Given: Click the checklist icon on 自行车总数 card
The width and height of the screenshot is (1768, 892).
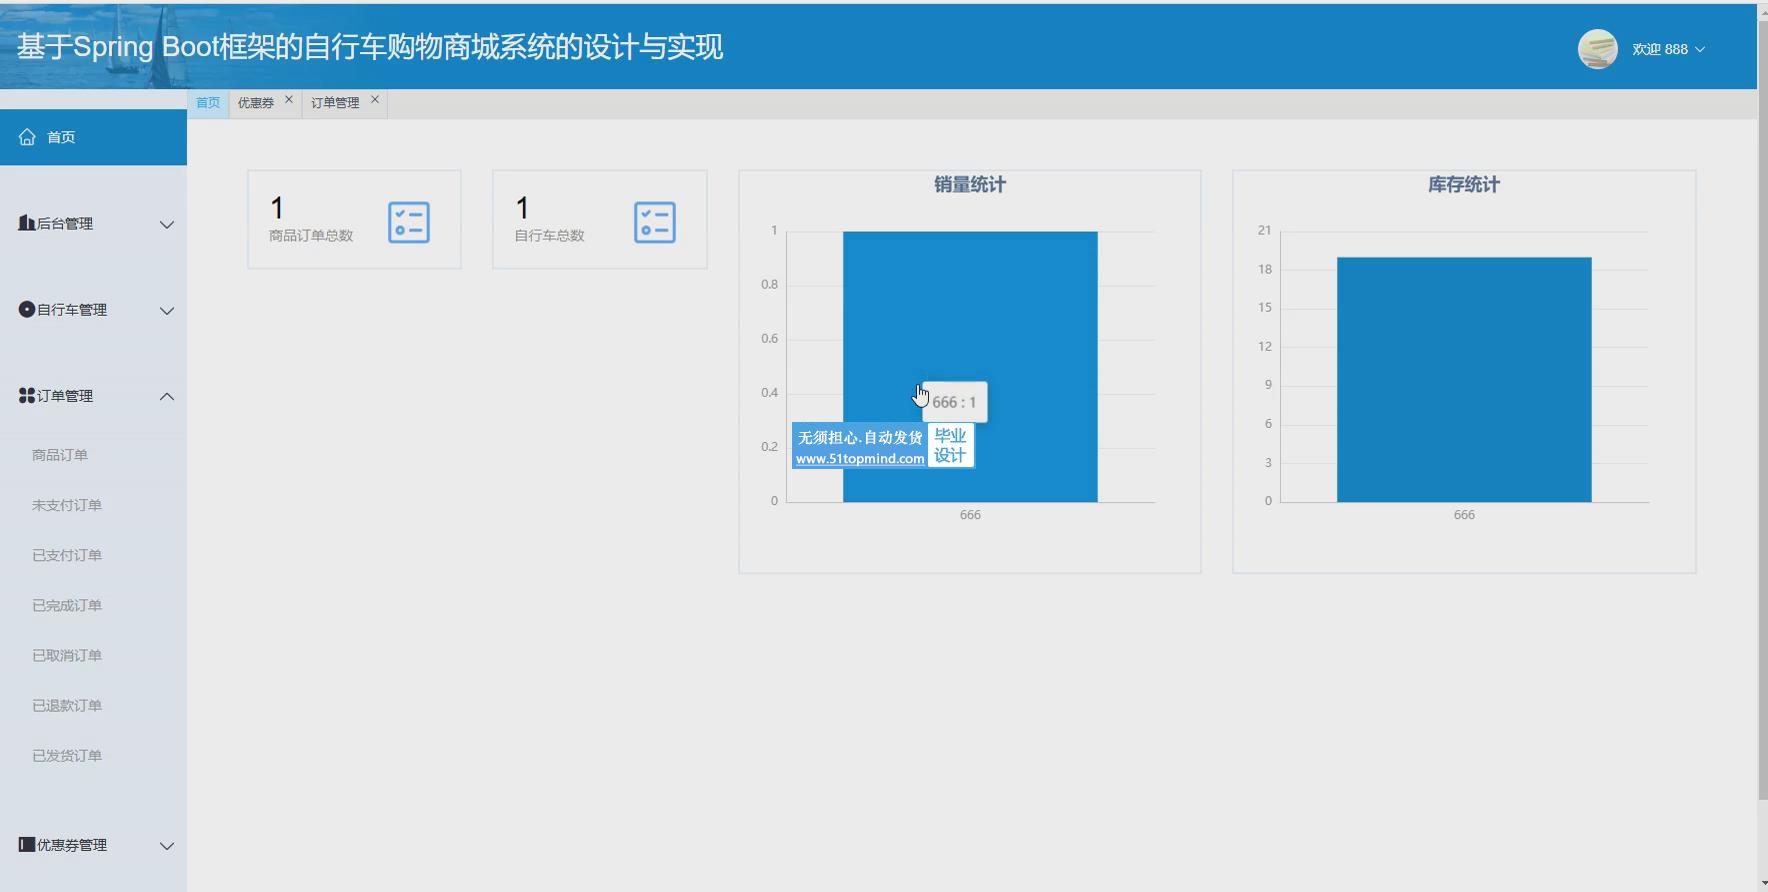Looking at the screenshot, I should [x=654, y=222].
